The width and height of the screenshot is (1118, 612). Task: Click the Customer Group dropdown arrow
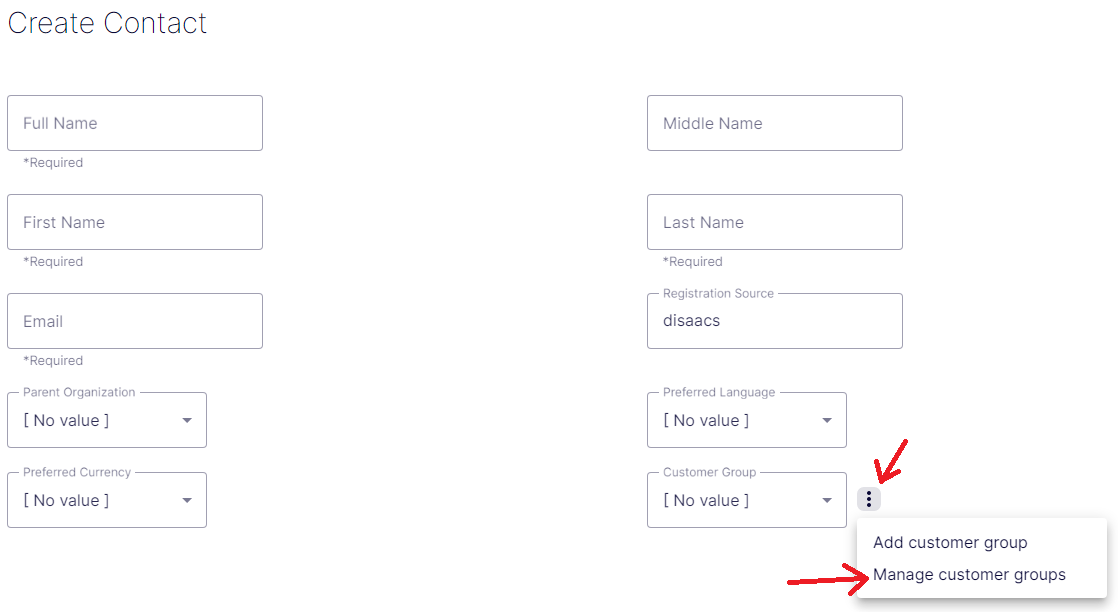click(x=827, y=500)
